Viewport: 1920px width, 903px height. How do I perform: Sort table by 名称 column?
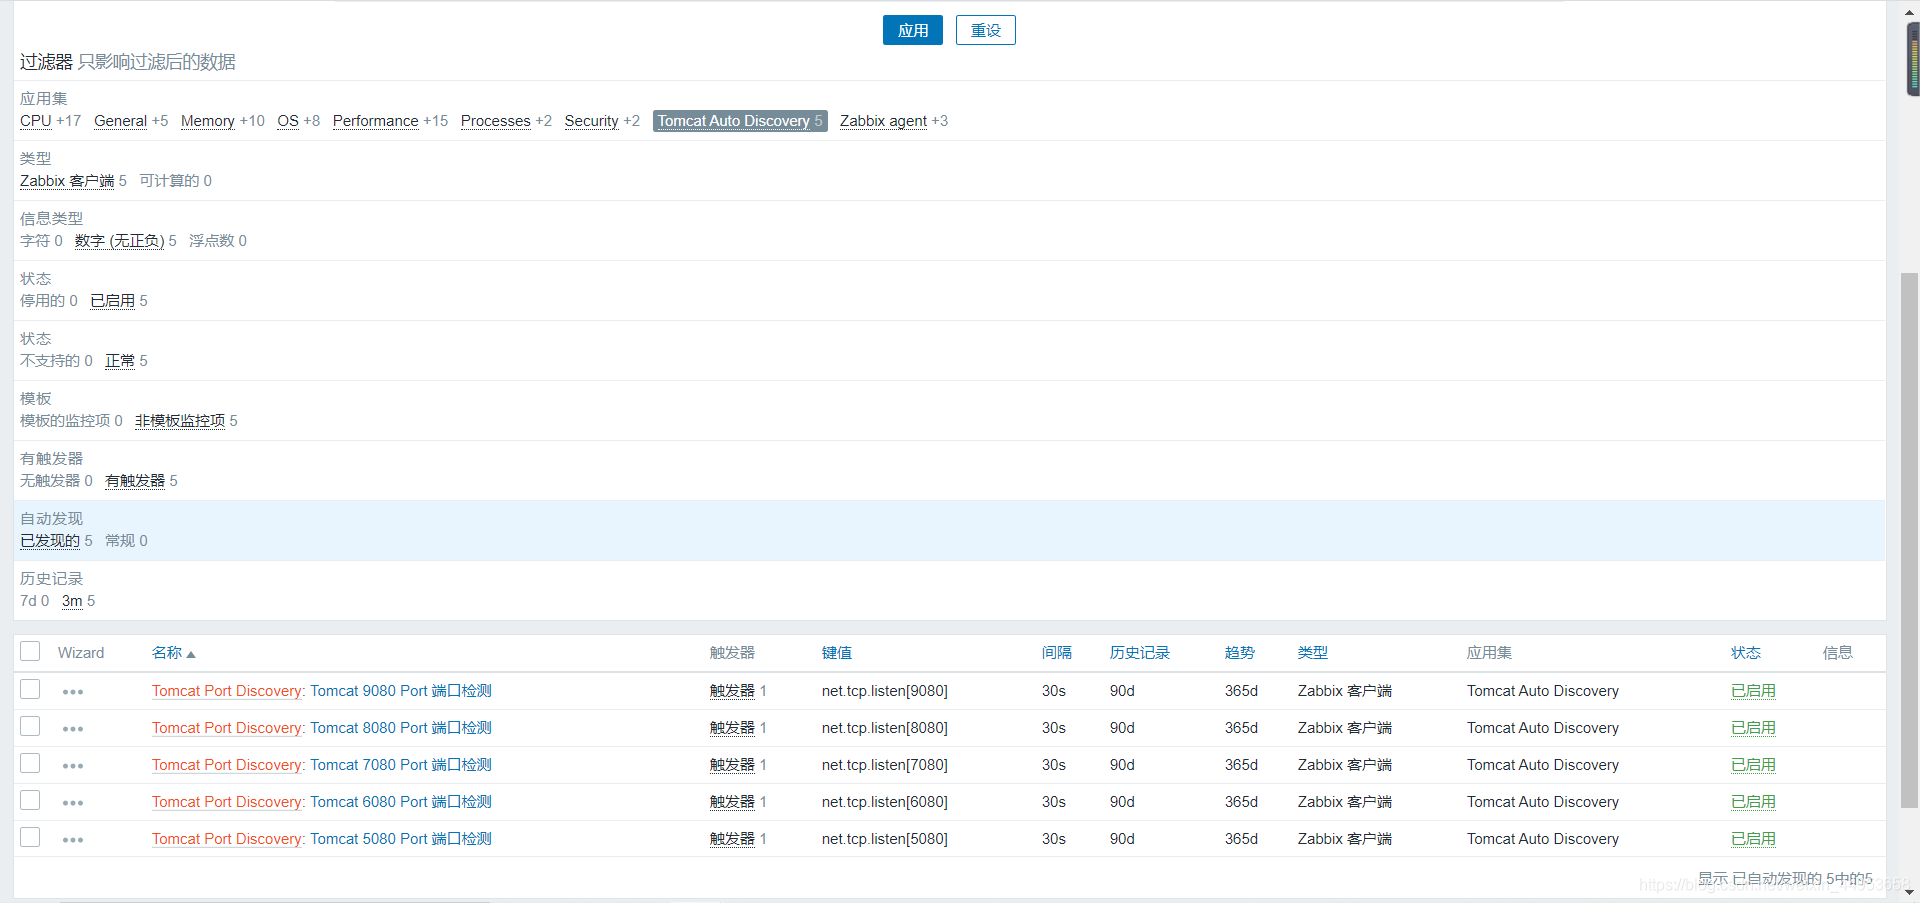coord(173,653)
